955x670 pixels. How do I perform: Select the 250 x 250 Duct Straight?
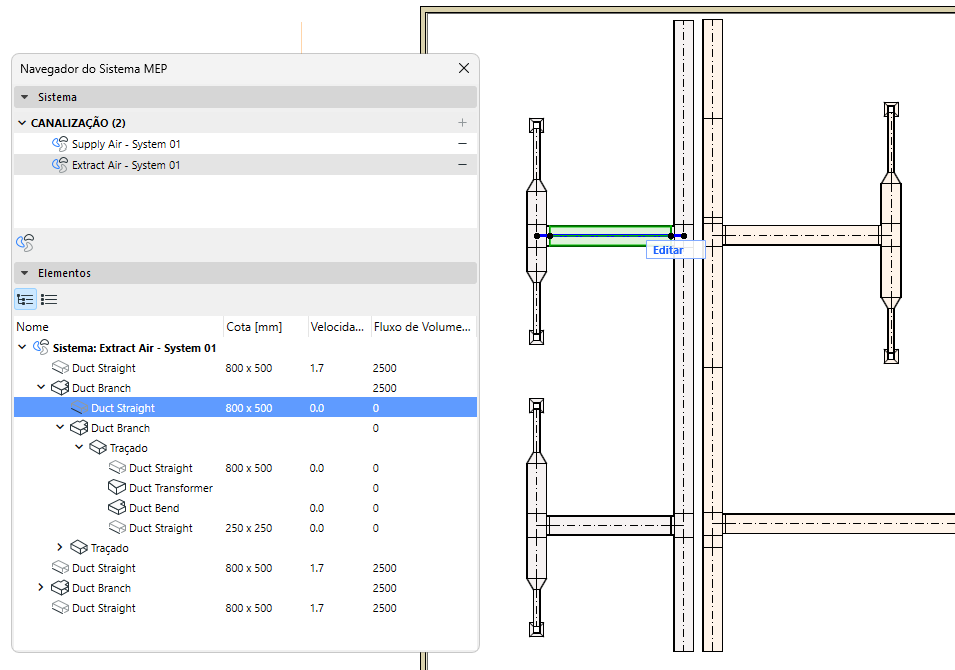pos(160,528)
